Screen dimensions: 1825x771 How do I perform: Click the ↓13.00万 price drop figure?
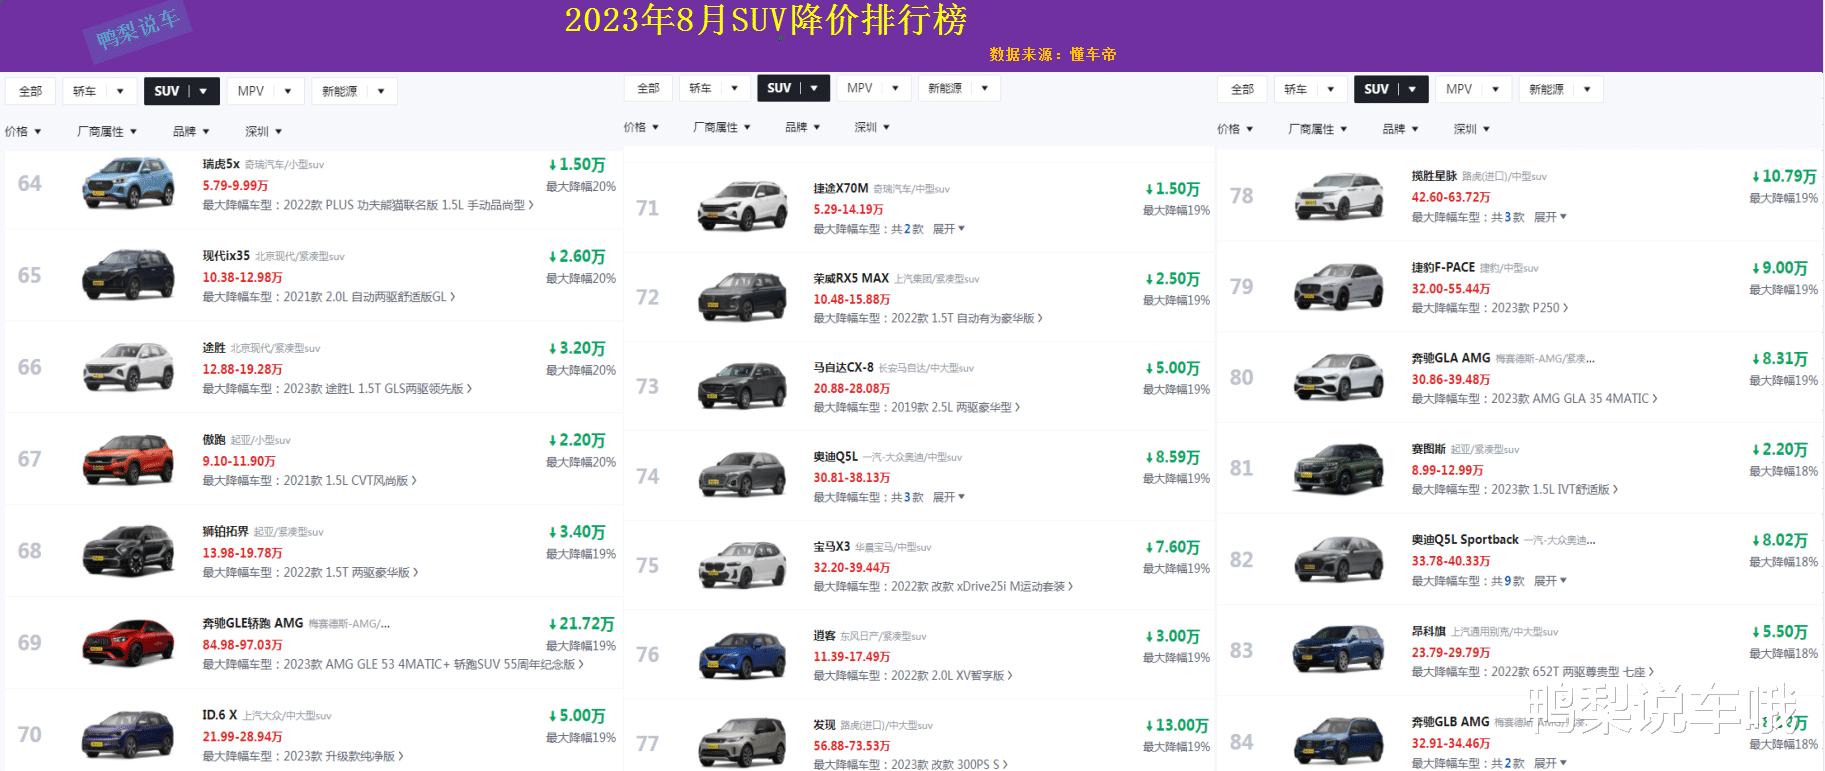pyautogui.click(x=1176, y=725)
